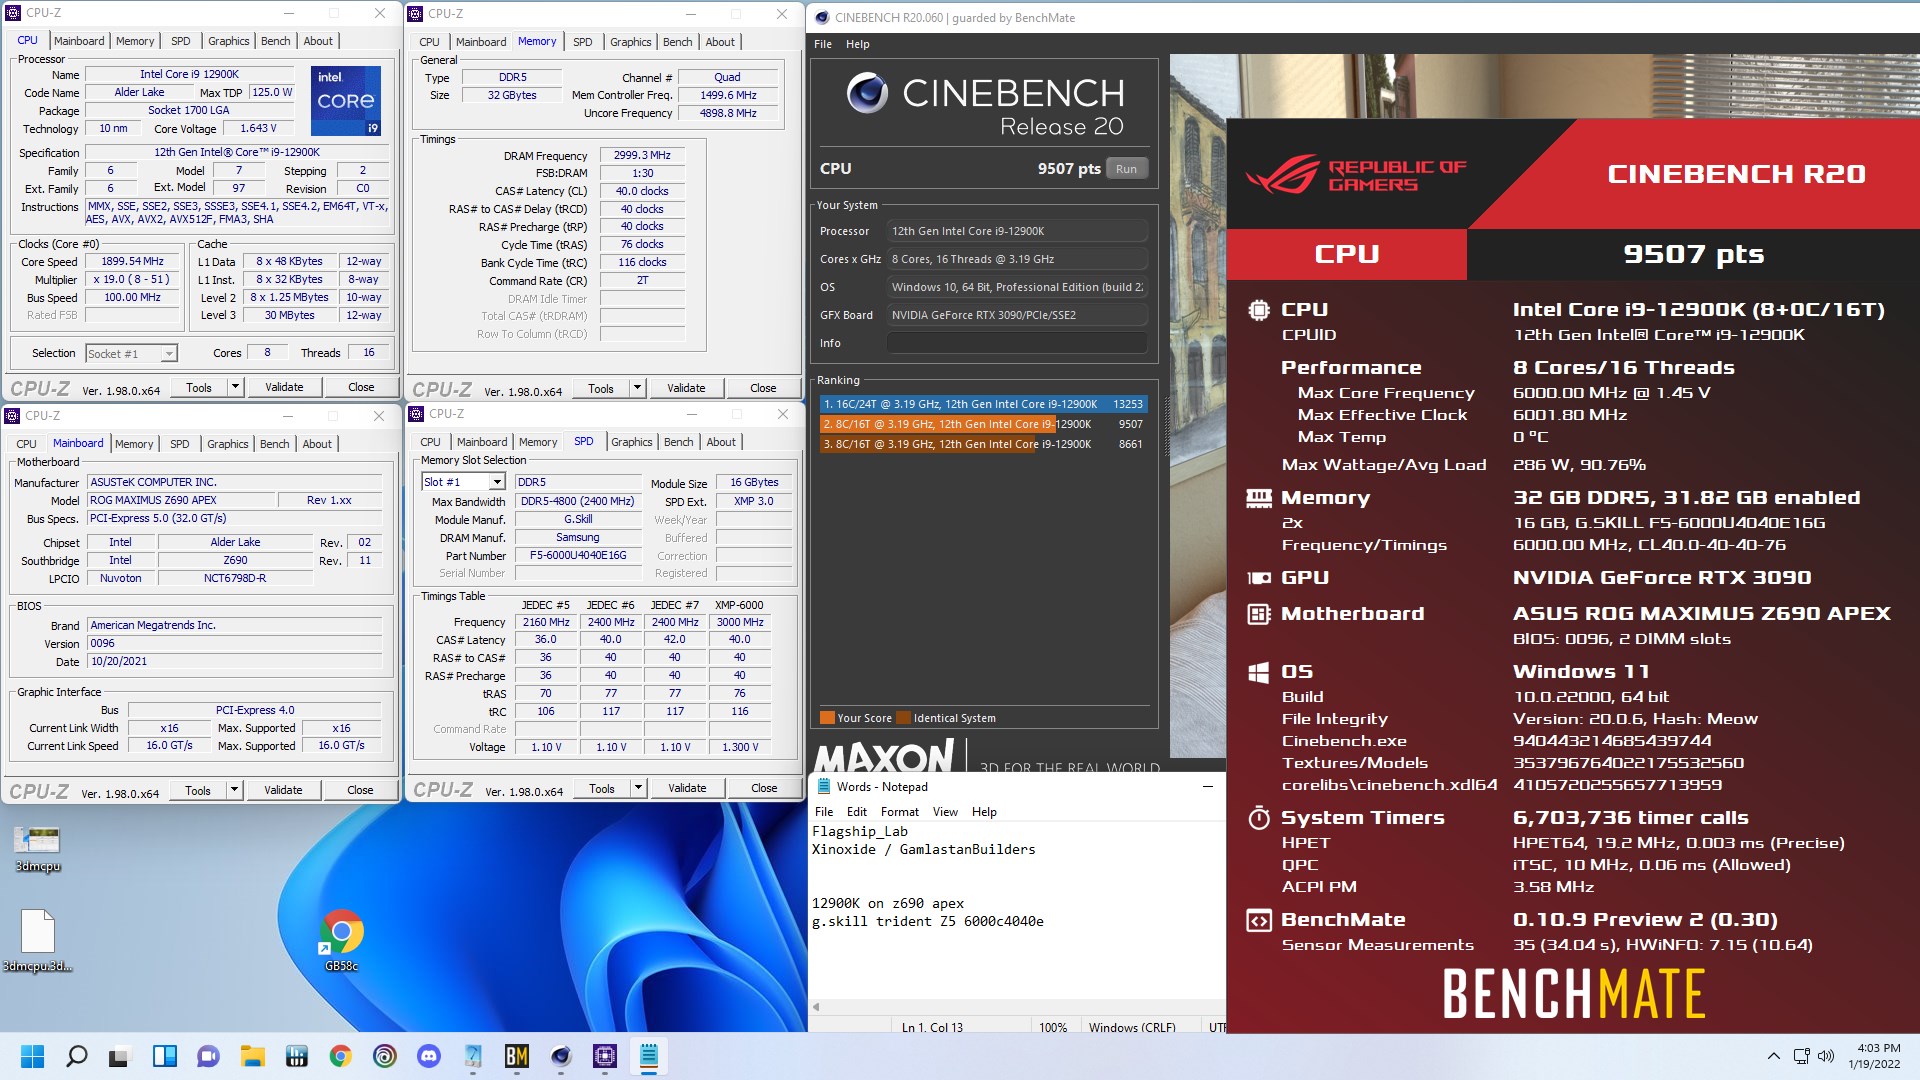
Task: Click BIOS version 0096 field in CPU-Z
Action: tap(235, 643)
